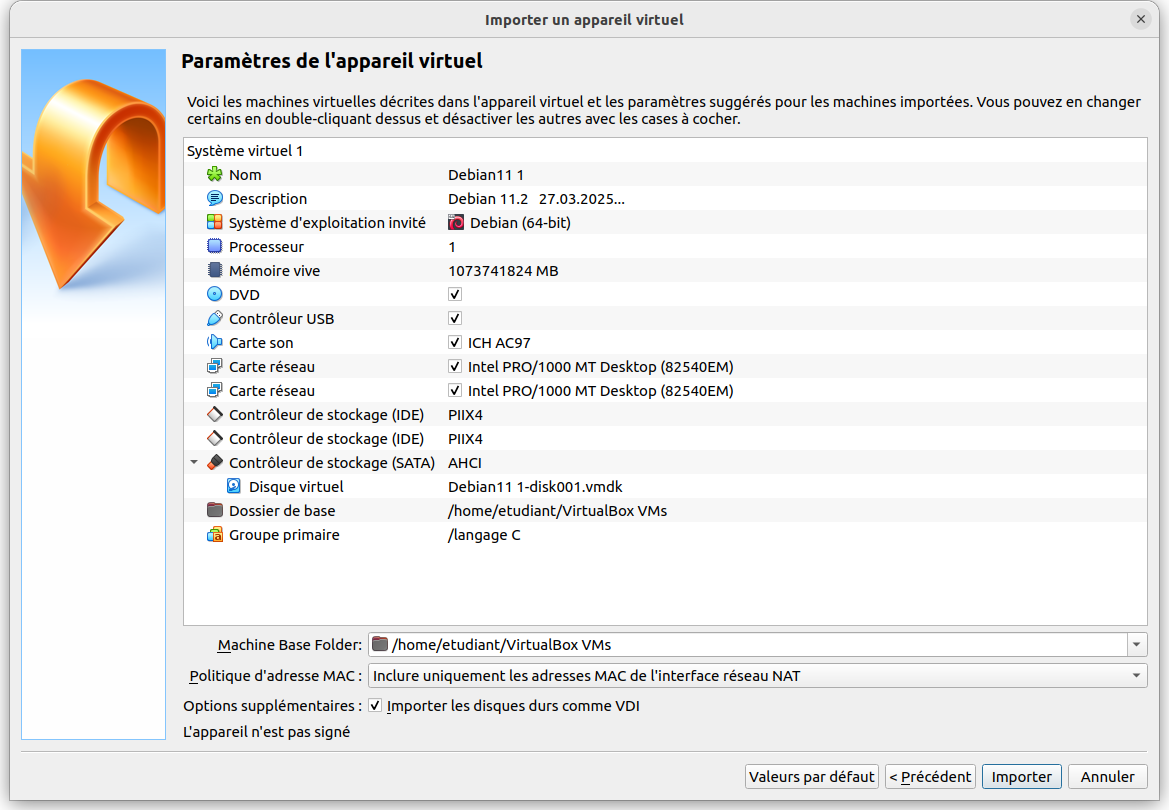
Task: Click the DVD disc icon
Action: [x=214, y=295]
